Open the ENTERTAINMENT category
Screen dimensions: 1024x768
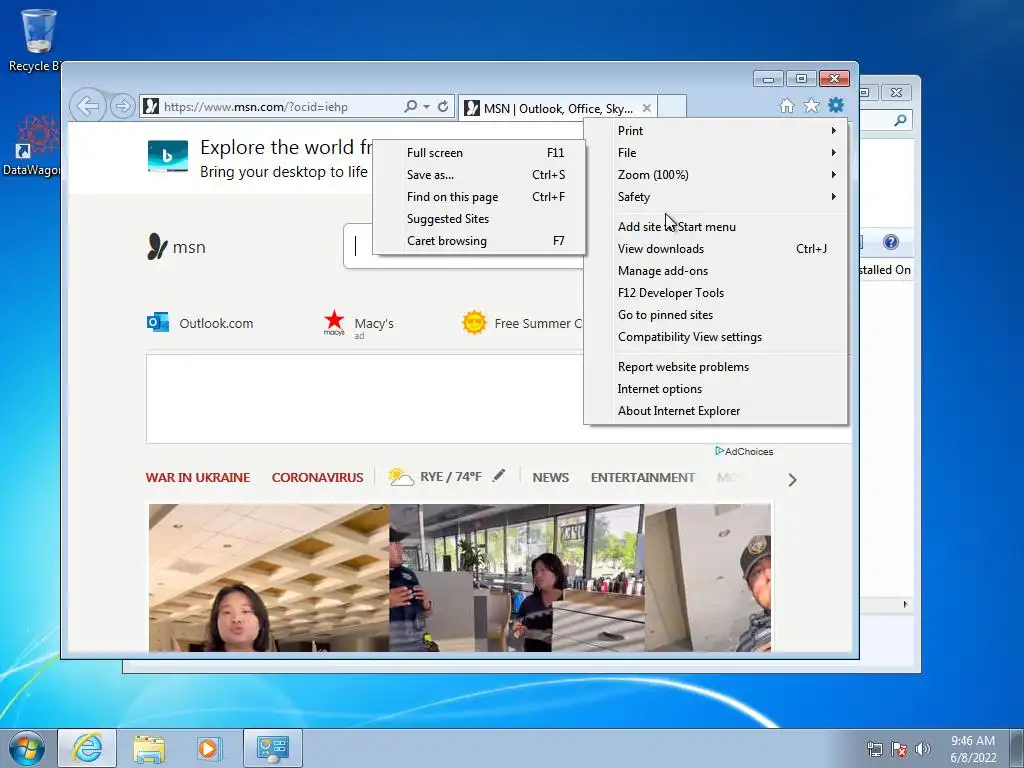(643, 477)
